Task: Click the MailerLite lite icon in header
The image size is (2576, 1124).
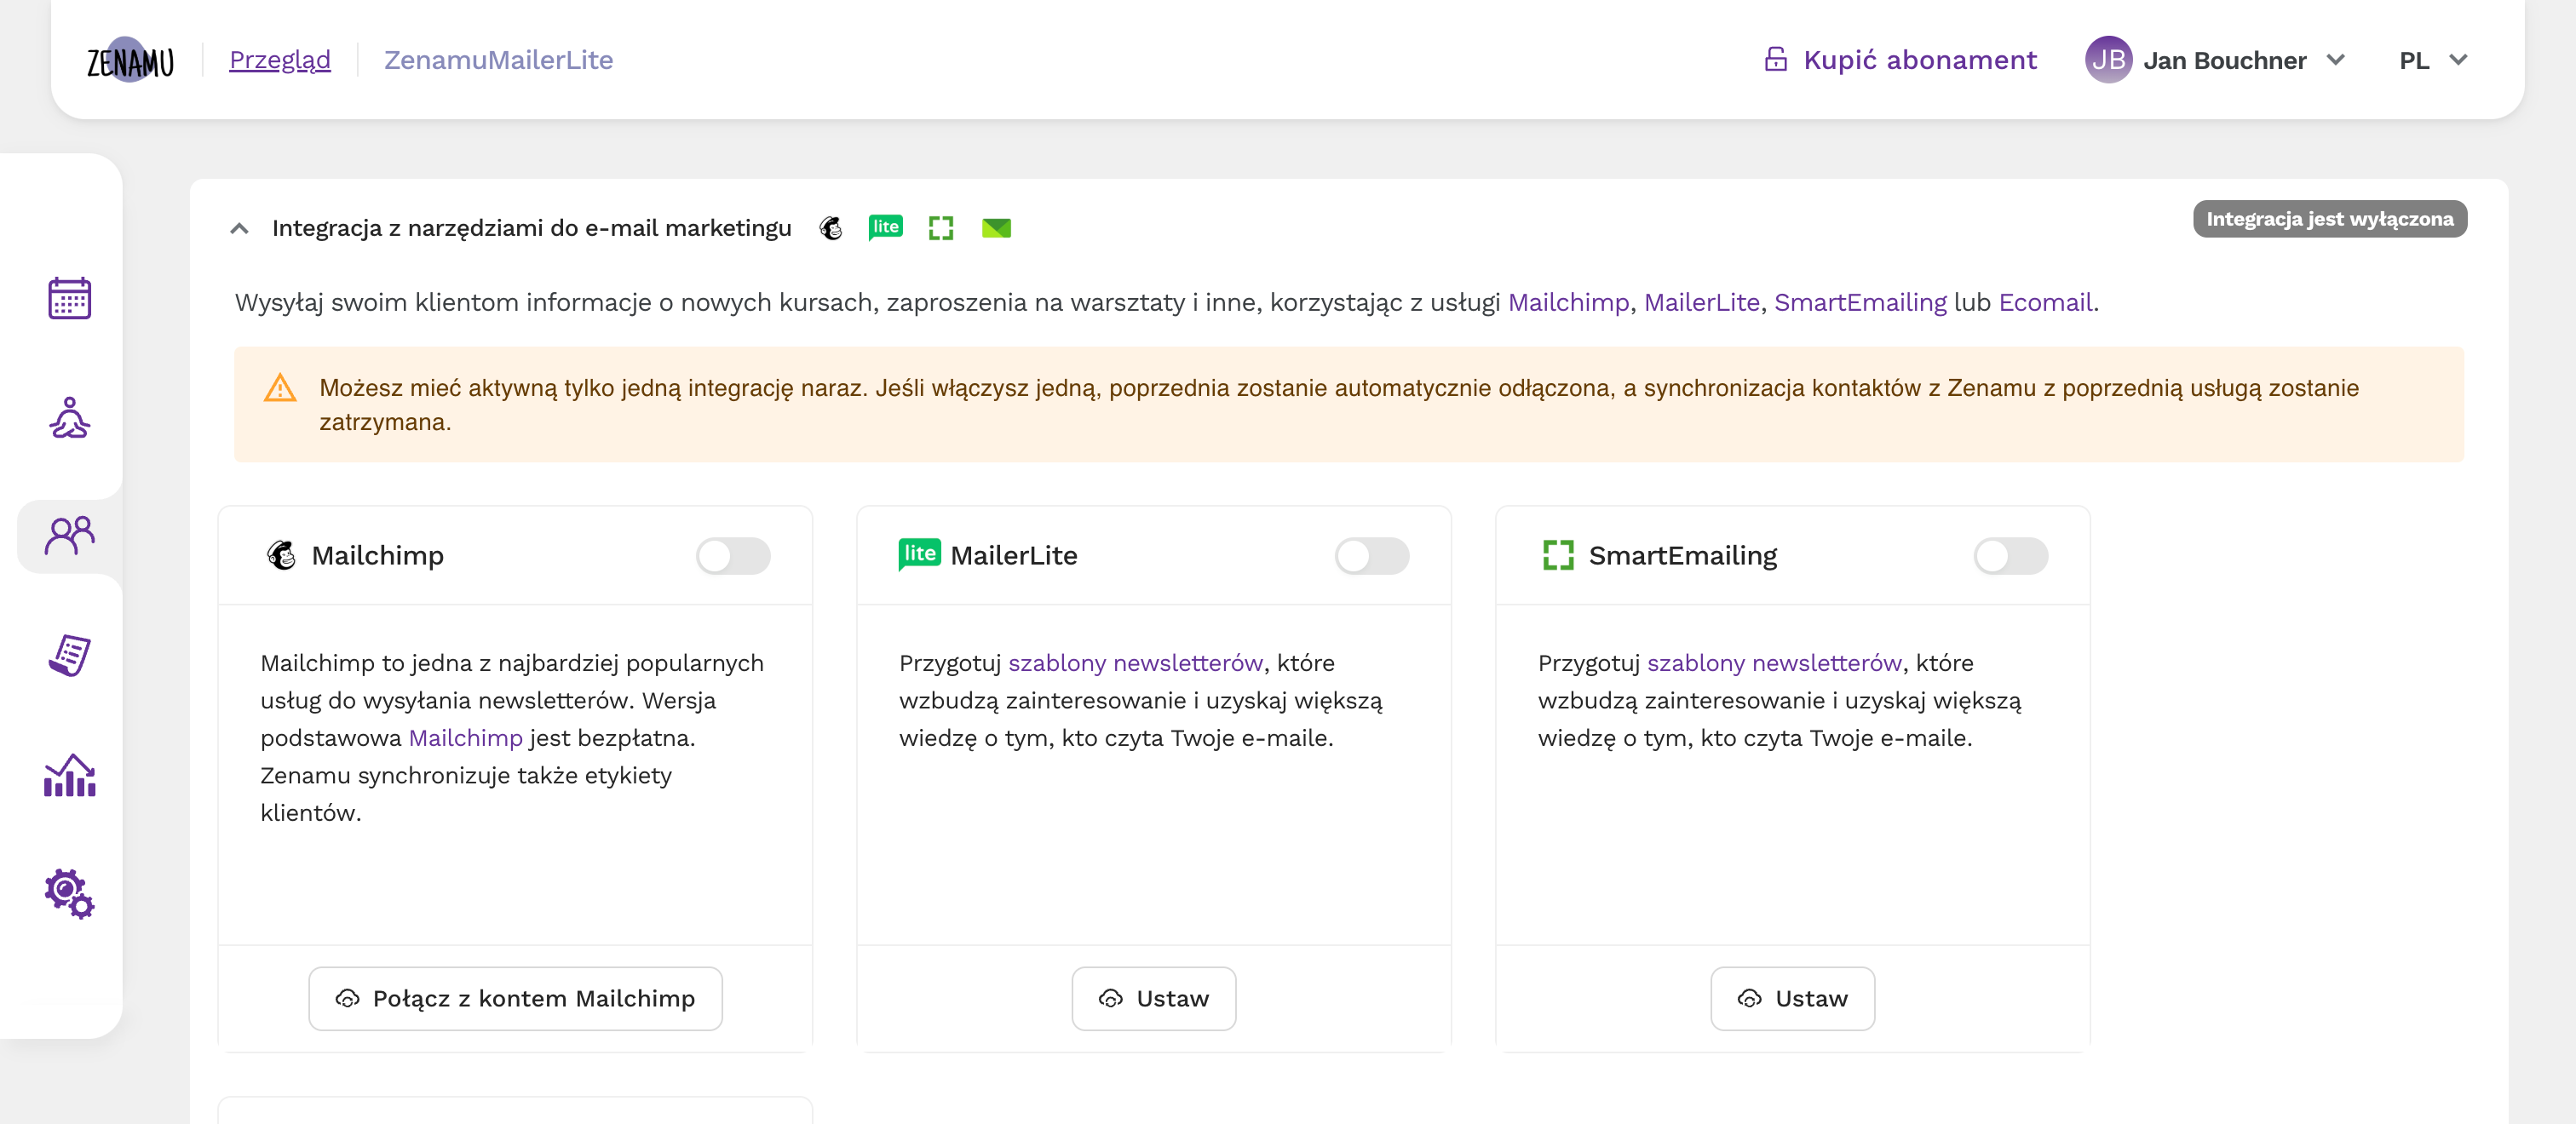Action: [885, 228]
